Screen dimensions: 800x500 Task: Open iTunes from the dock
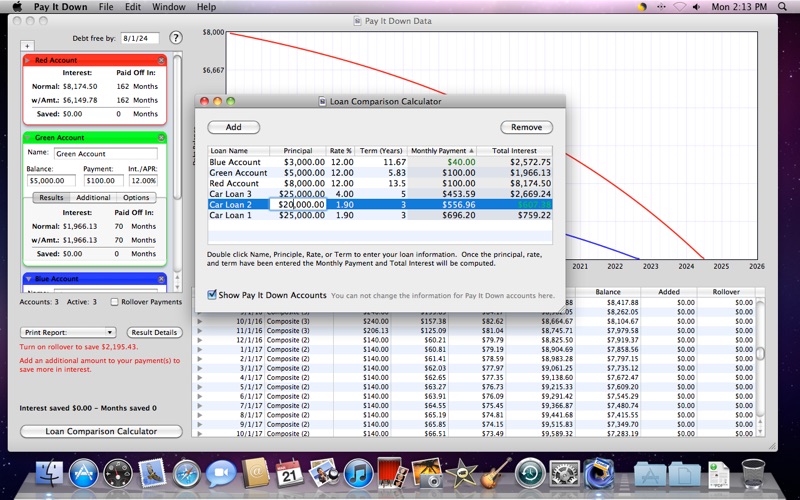tap(358, 473)
